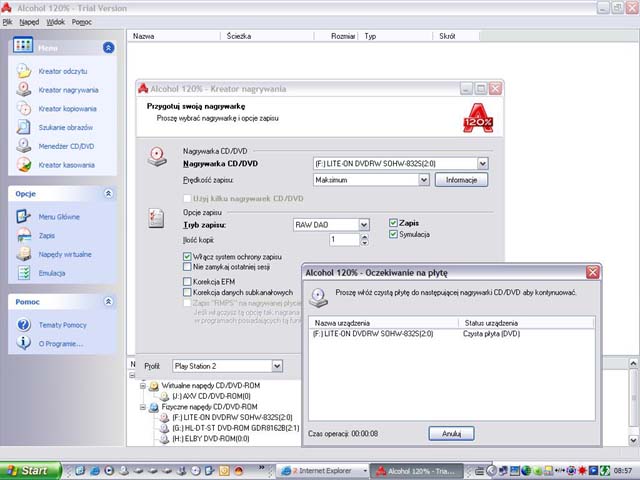Enable Korekcja danych subkanałowych checkbox
Screen dimensions: 640x480
click(187, 292)
